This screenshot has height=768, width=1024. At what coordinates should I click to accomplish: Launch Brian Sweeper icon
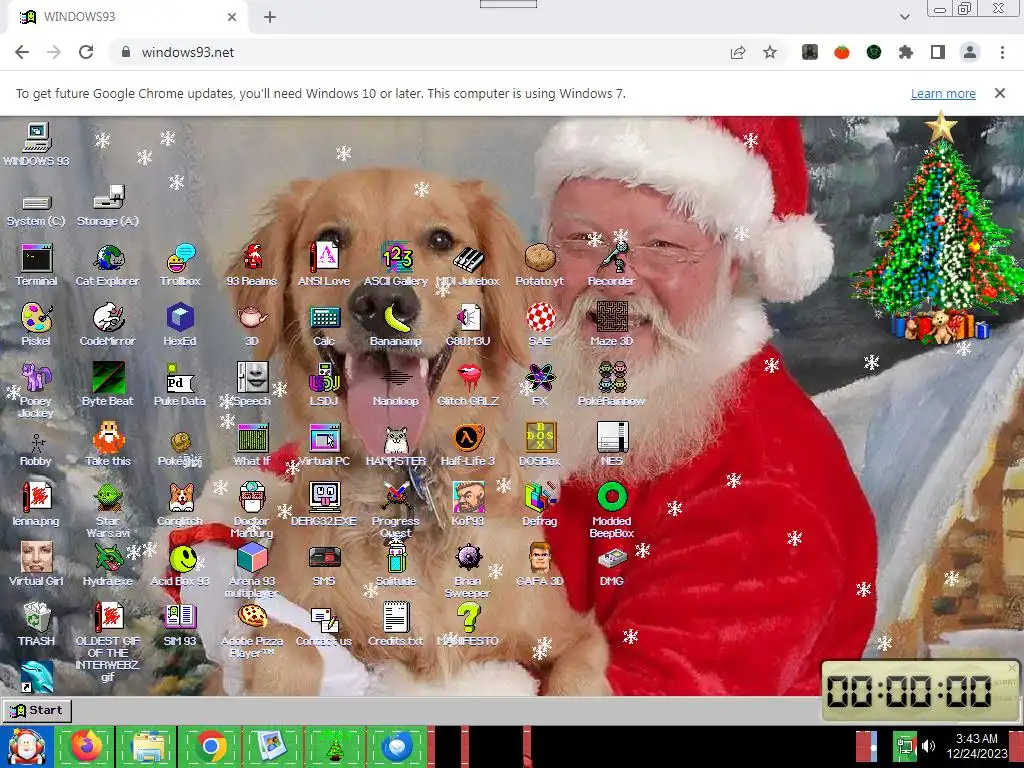point(468,570)
